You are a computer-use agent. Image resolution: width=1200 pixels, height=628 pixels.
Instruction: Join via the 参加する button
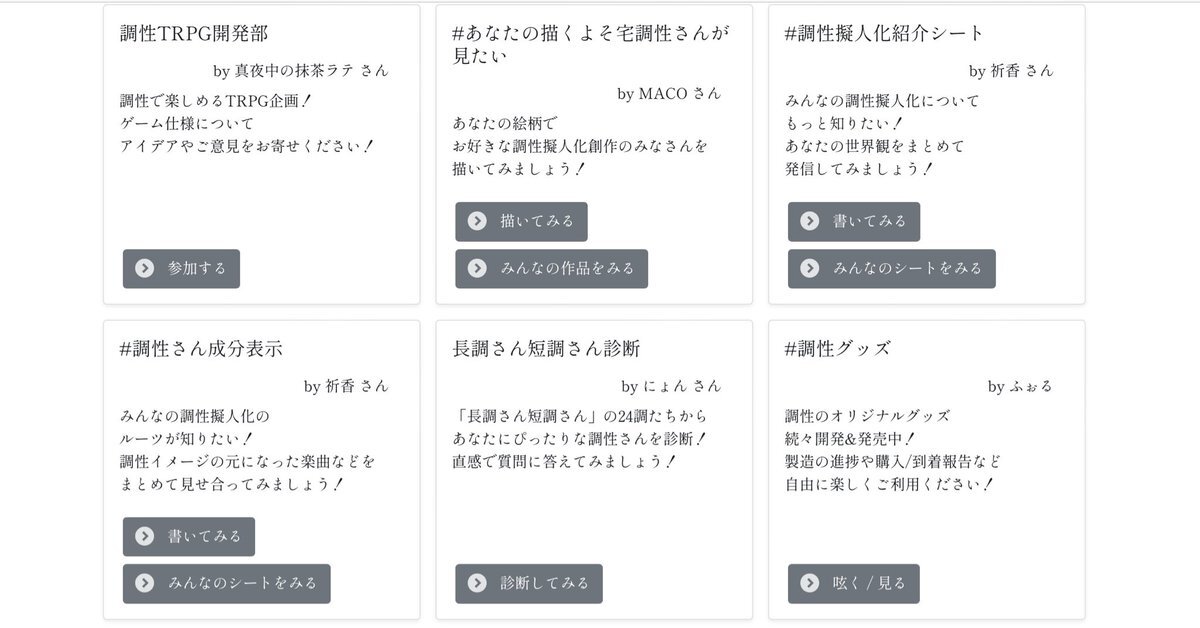[x=181, y=268]
